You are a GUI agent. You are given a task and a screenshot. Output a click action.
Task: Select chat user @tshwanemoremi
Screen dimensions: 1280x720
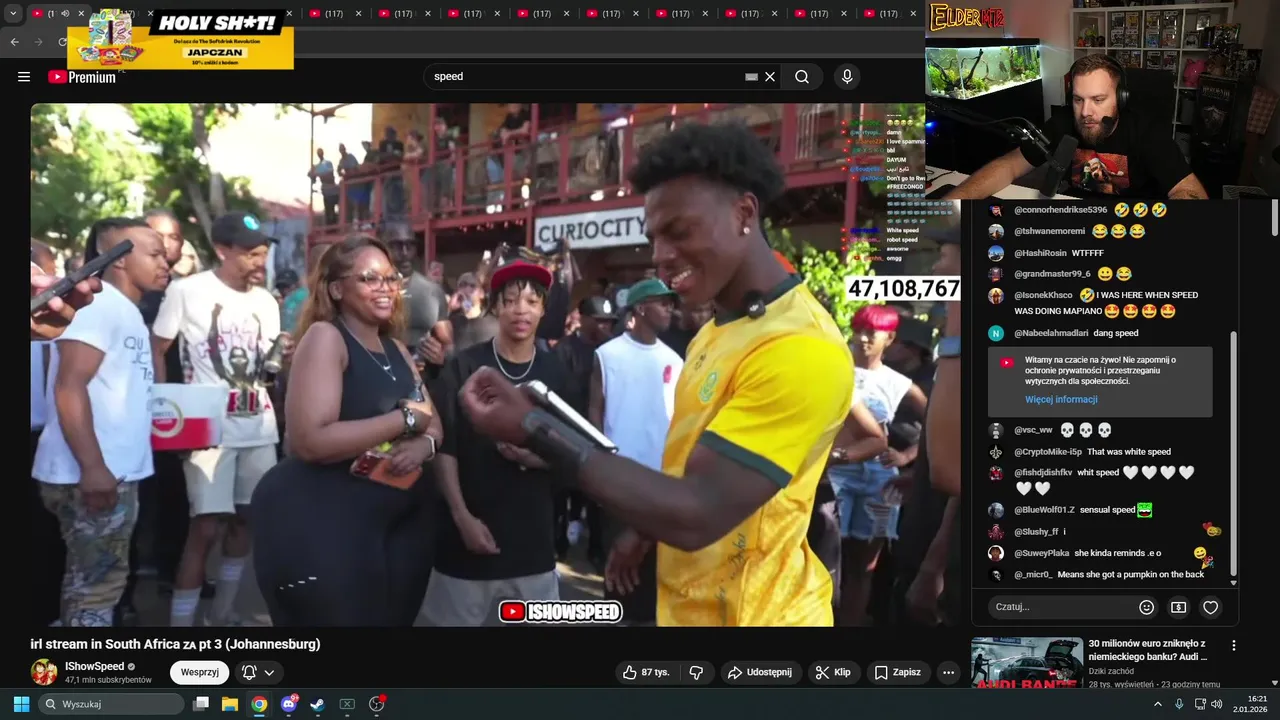pos(1049,232)
